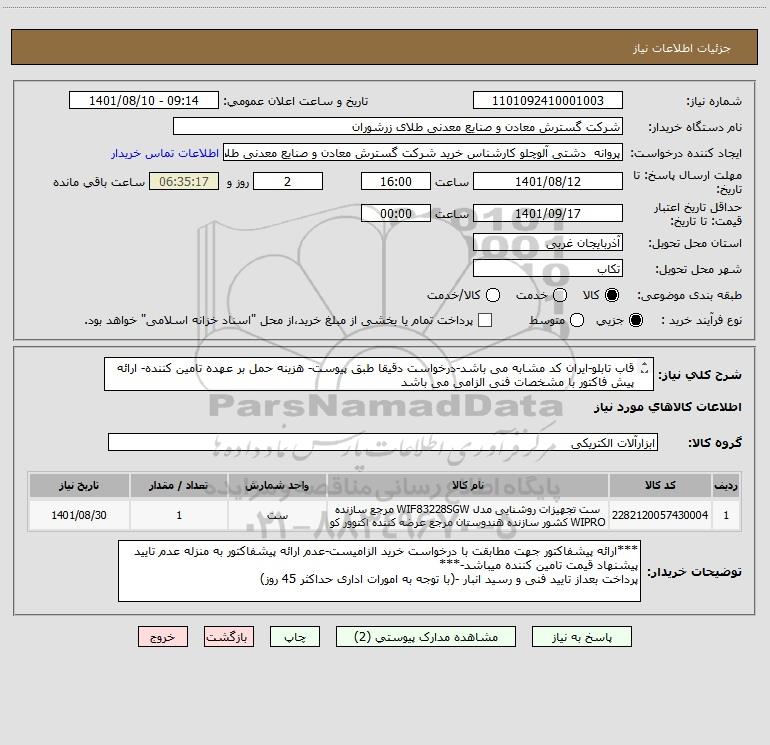The image size is (770, 745).
Task: Click the unit cell ست
Action: point(277,515)
